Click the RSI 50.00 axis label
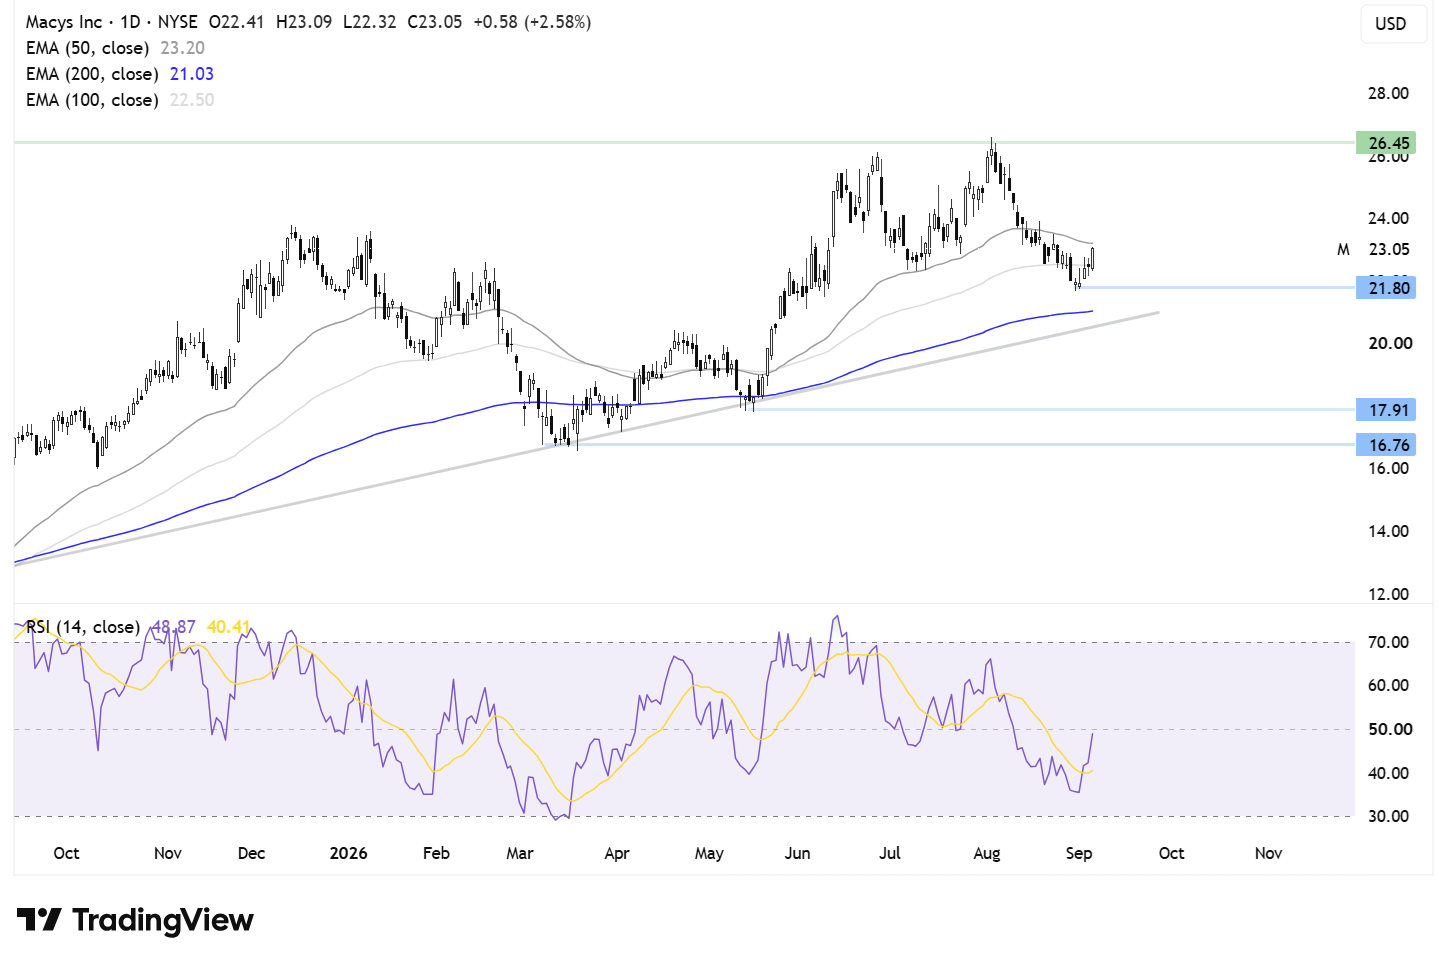The width and height of the screenshot is (1448, 965). [1389, 730]
